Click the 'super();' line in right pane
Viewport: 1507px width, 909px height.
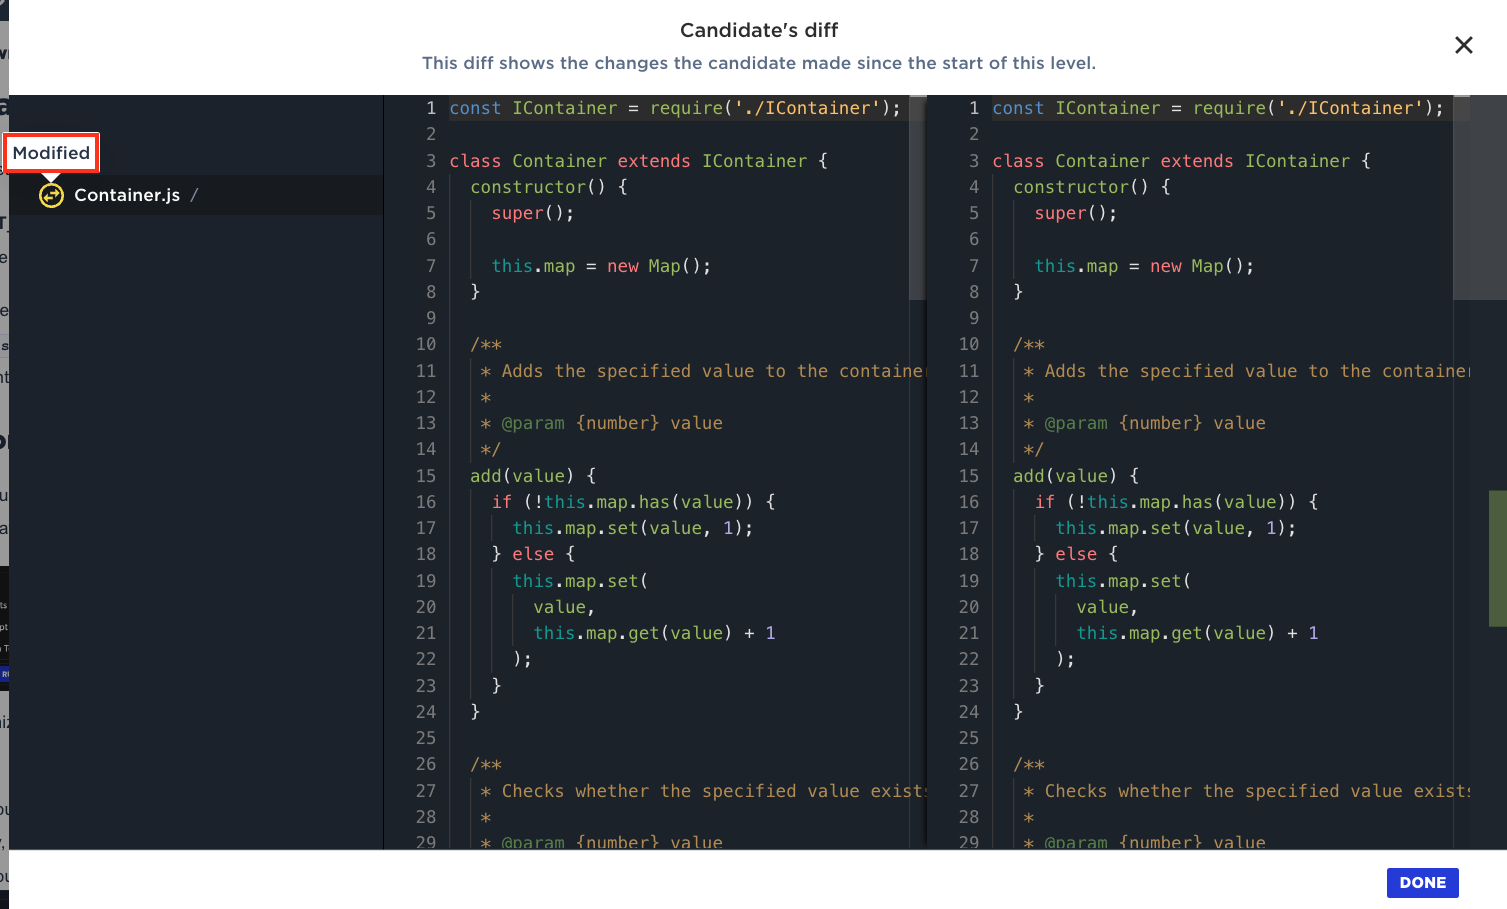click(x=1075, y=213)
